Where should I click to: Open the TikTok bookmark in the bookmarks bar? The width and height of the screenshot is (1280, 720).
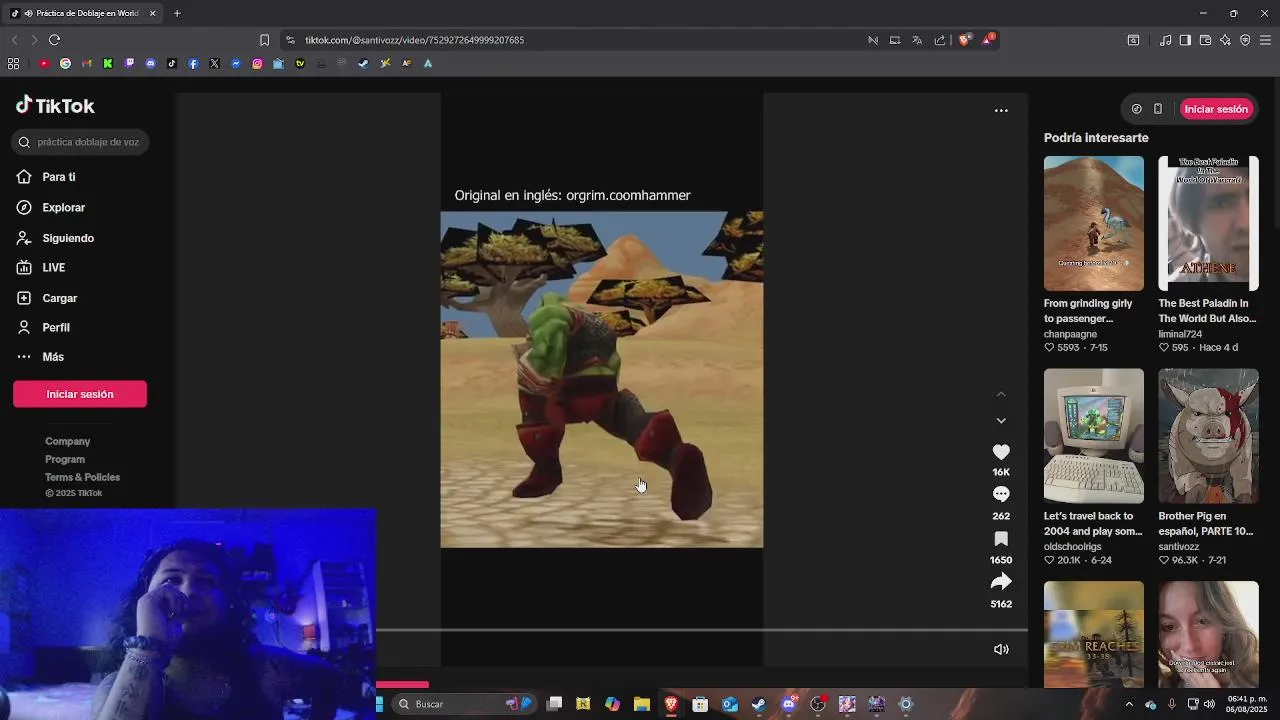coord(172,63)
